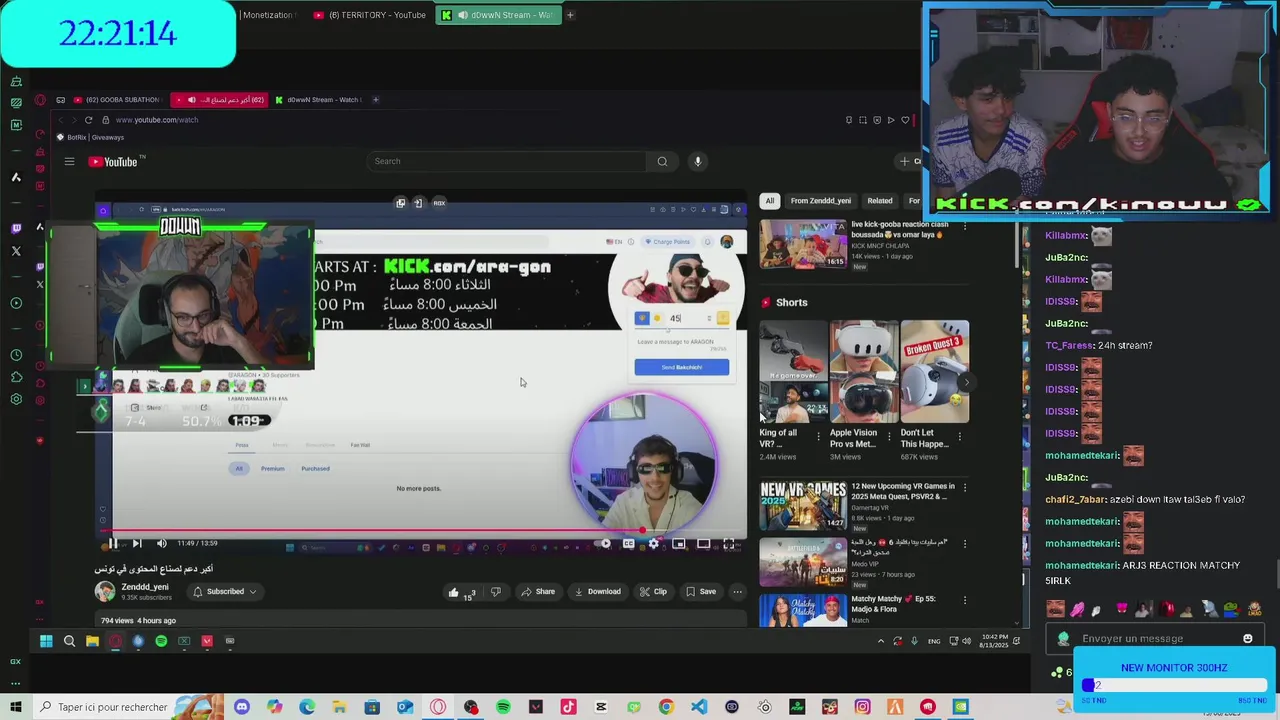This screenshot has height=720, width=1280.
Task: Click the www.youtube.com/watch address bar
Action: (x=157, y=120)
